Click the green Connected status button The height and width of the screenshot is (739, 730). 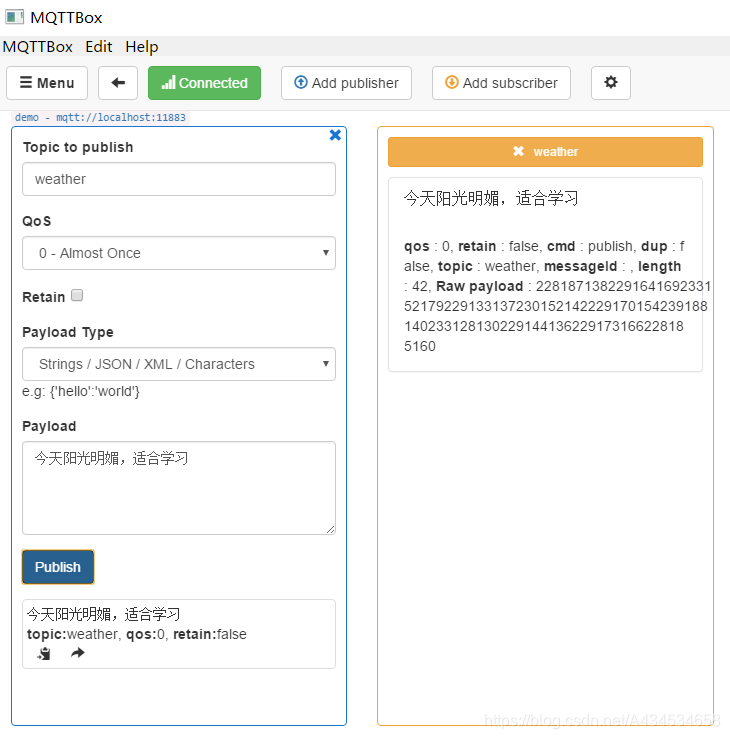pyautogui.click(x=204, y=83)
